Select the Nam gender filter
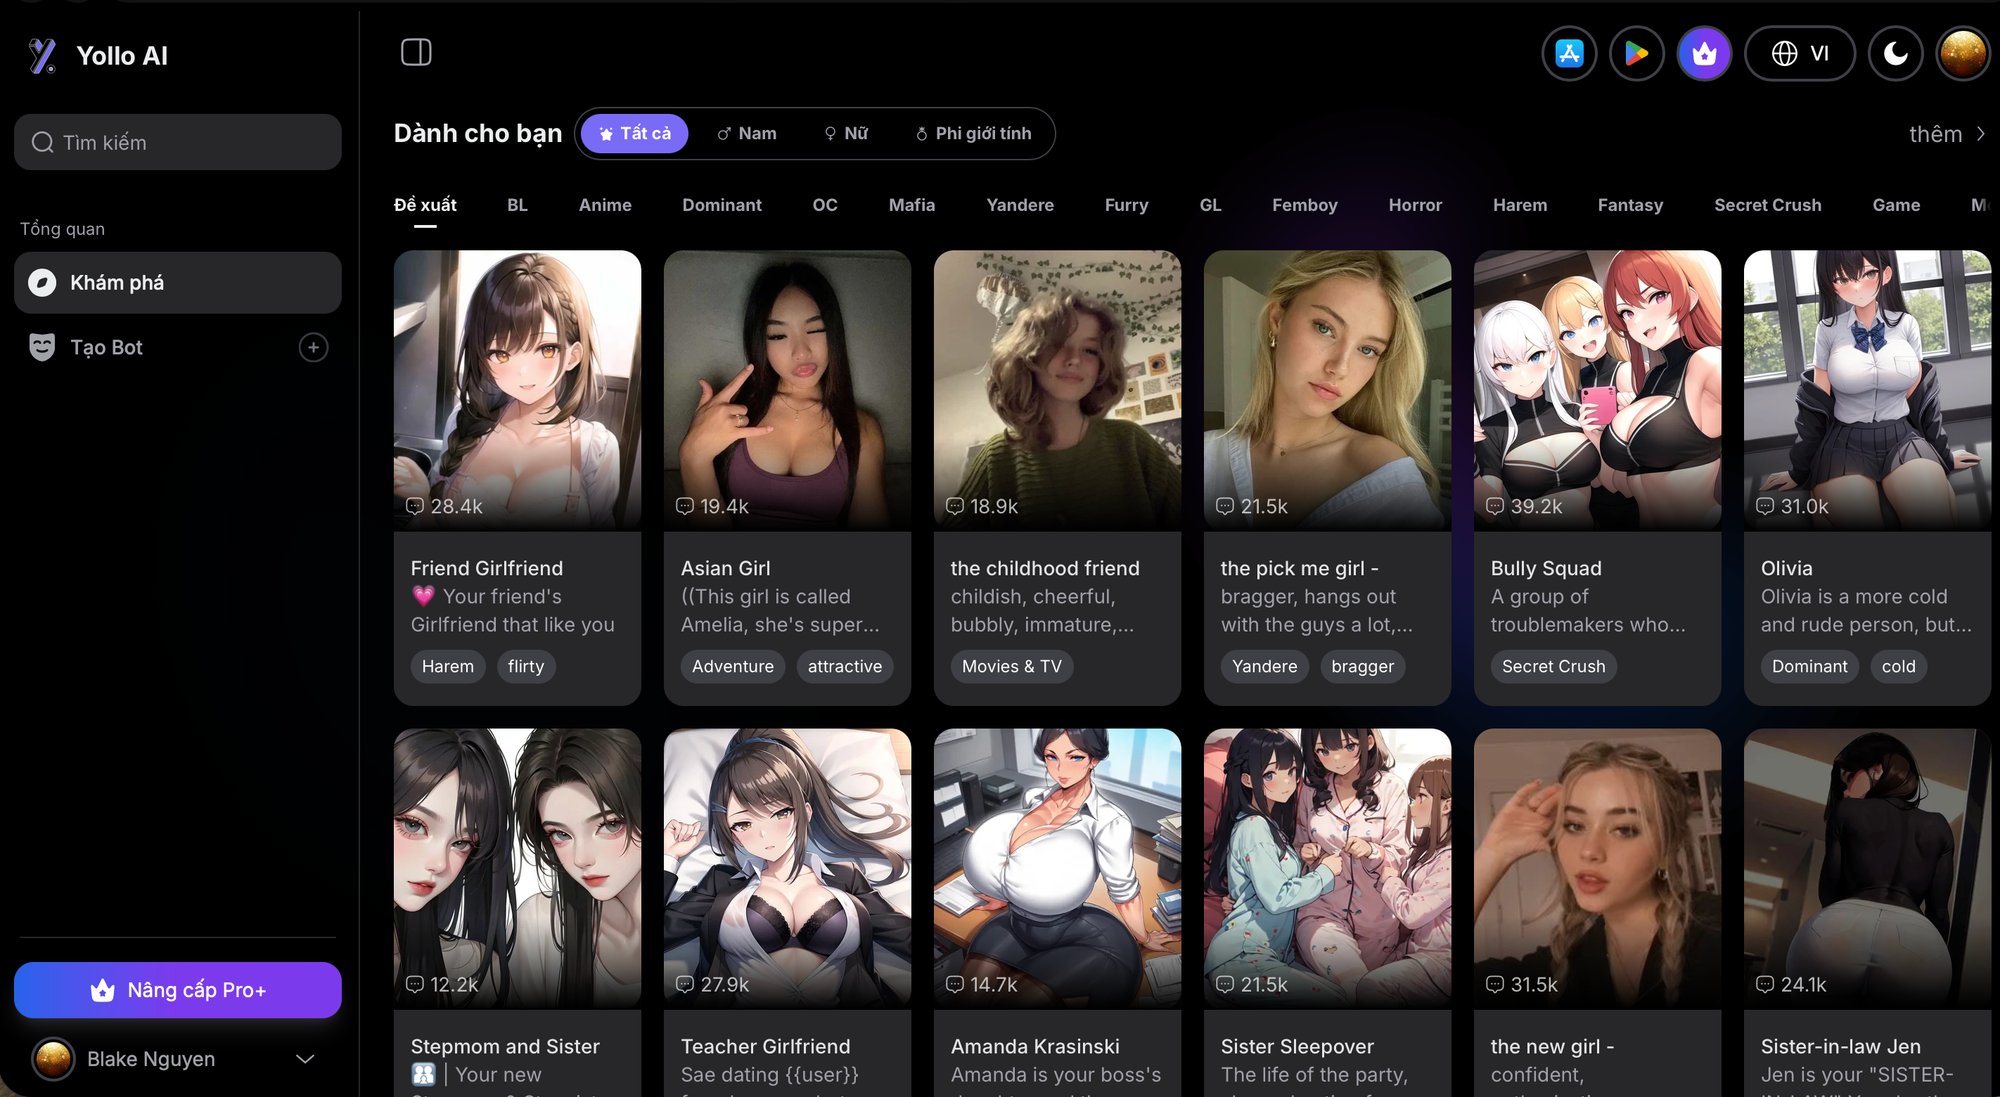This screenshot has width=2000, height=1097. click(x=746, y=133)
